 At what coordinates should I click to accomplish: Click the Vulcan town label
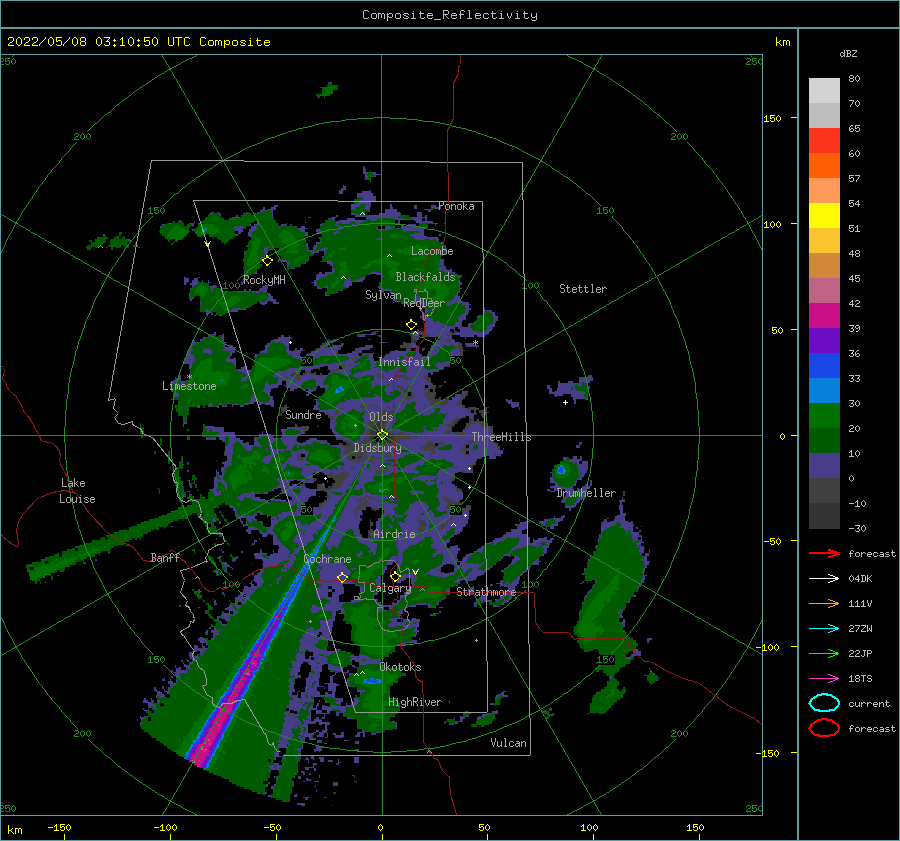click(x=508, y=743)
